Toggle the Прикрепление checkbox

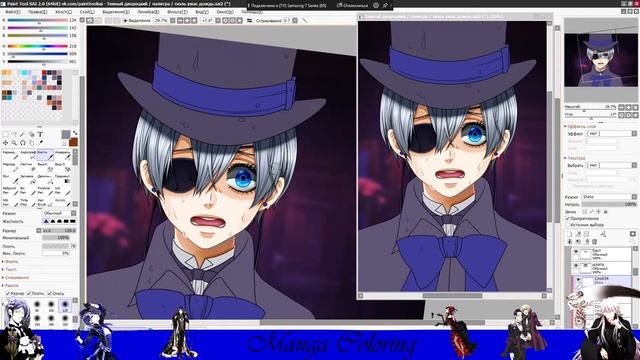pos(567,218)
